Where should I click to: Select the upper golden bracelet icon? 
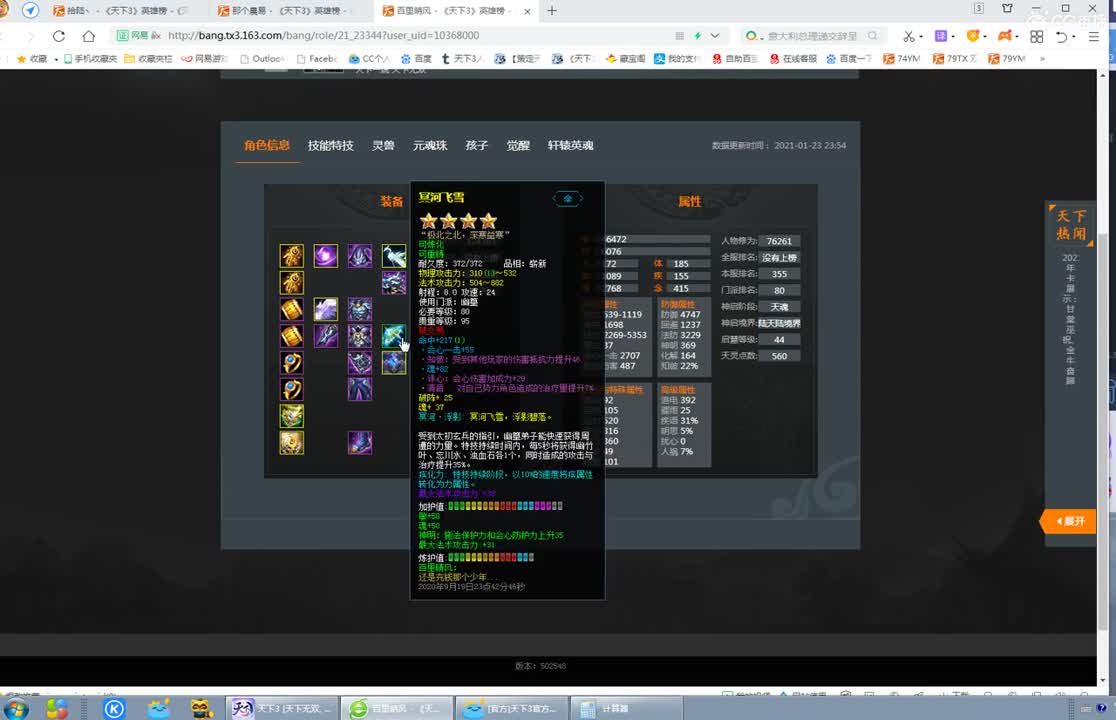[292, 309]
